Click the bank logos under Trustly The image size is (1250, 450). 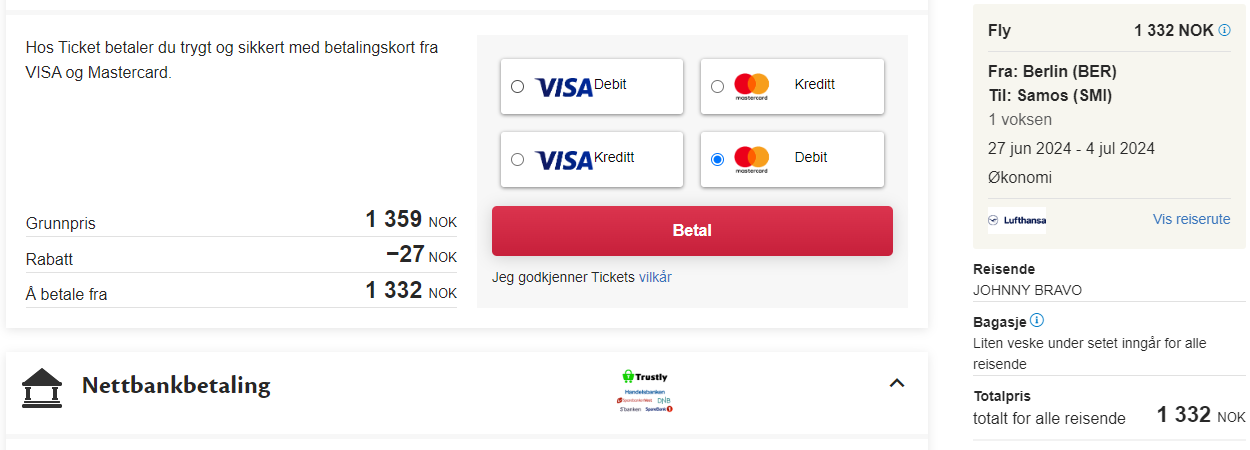(x=645, y=400)
